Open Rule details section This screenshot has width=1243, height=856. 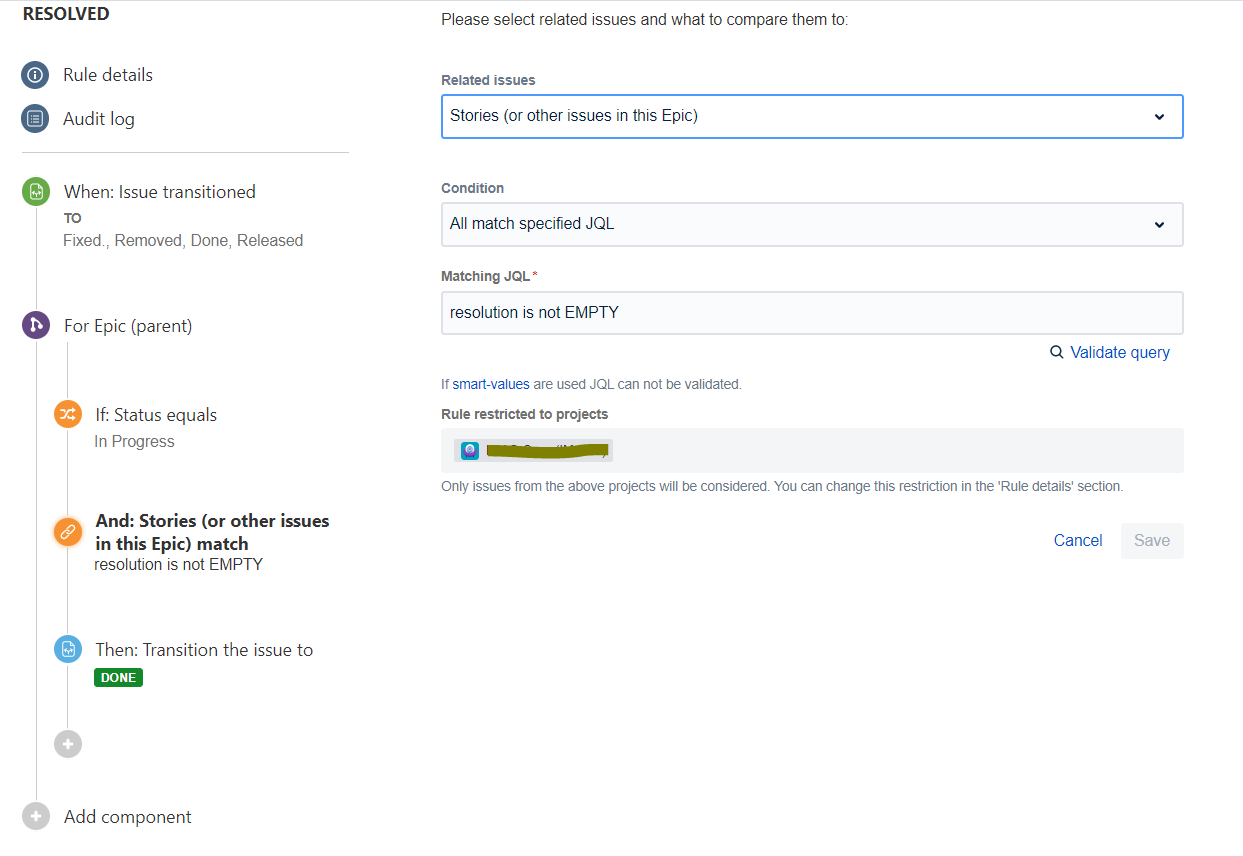click(x=108, y=75)
